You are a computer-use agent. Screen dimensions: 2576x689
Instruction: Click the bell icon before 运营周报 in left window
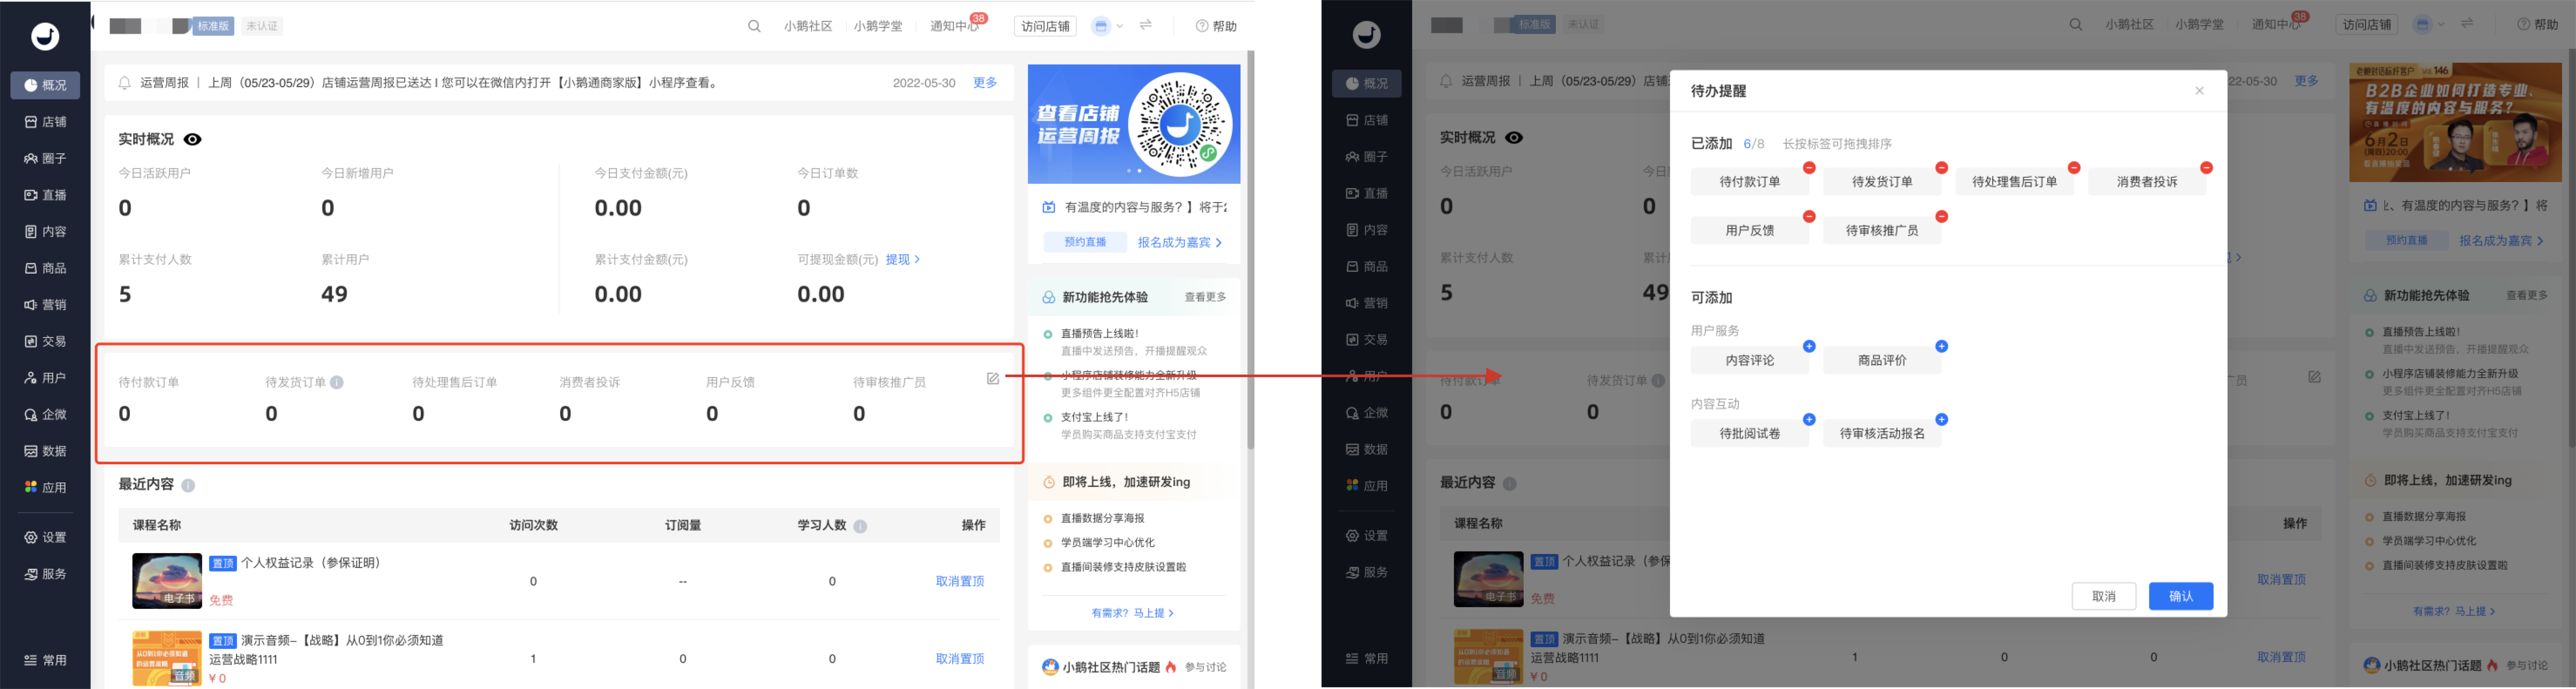pos(124,83)
